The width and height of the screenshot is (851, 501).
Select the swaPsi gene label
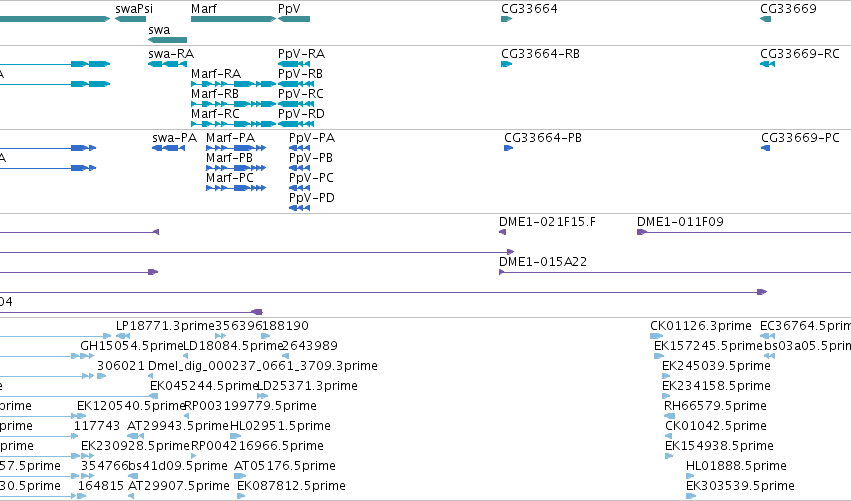(134, 9)
